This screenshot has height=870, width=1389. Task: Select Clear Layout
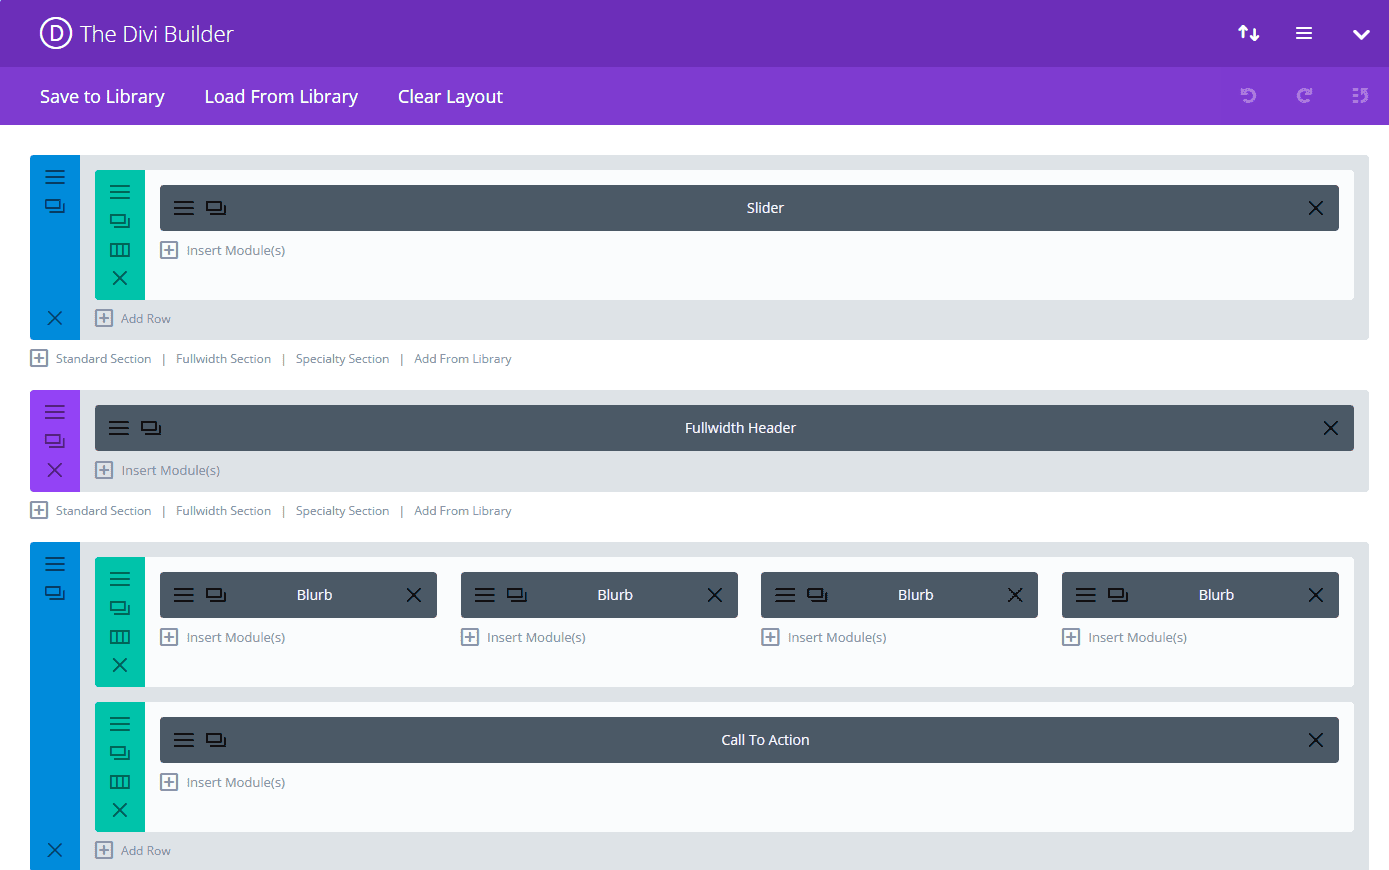tap(449, 96)
